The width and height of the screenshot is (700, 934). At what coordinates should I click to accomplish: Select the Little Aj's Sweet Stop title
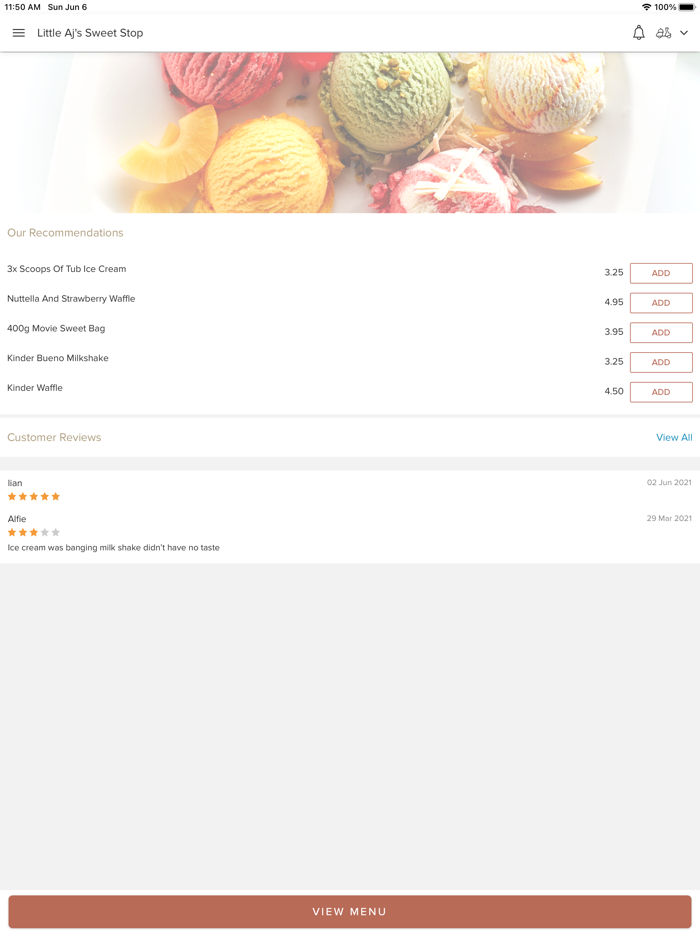point(90,33)
